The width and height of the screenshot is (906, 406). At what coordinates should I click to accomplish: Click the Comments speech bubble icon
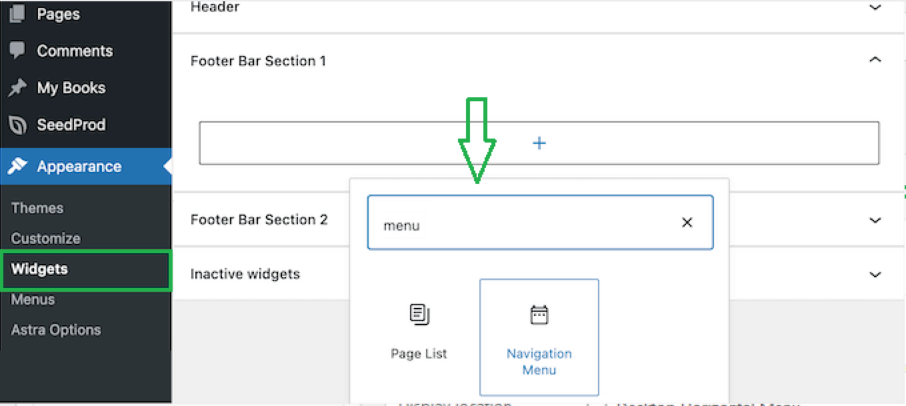[x=17, y=51]
